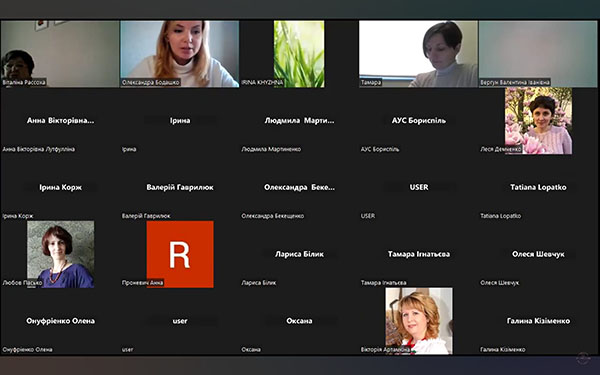Select Віталіна Рассоха's video tile
This screenshot has width=600, height=375.
click(x=60, y=54)
